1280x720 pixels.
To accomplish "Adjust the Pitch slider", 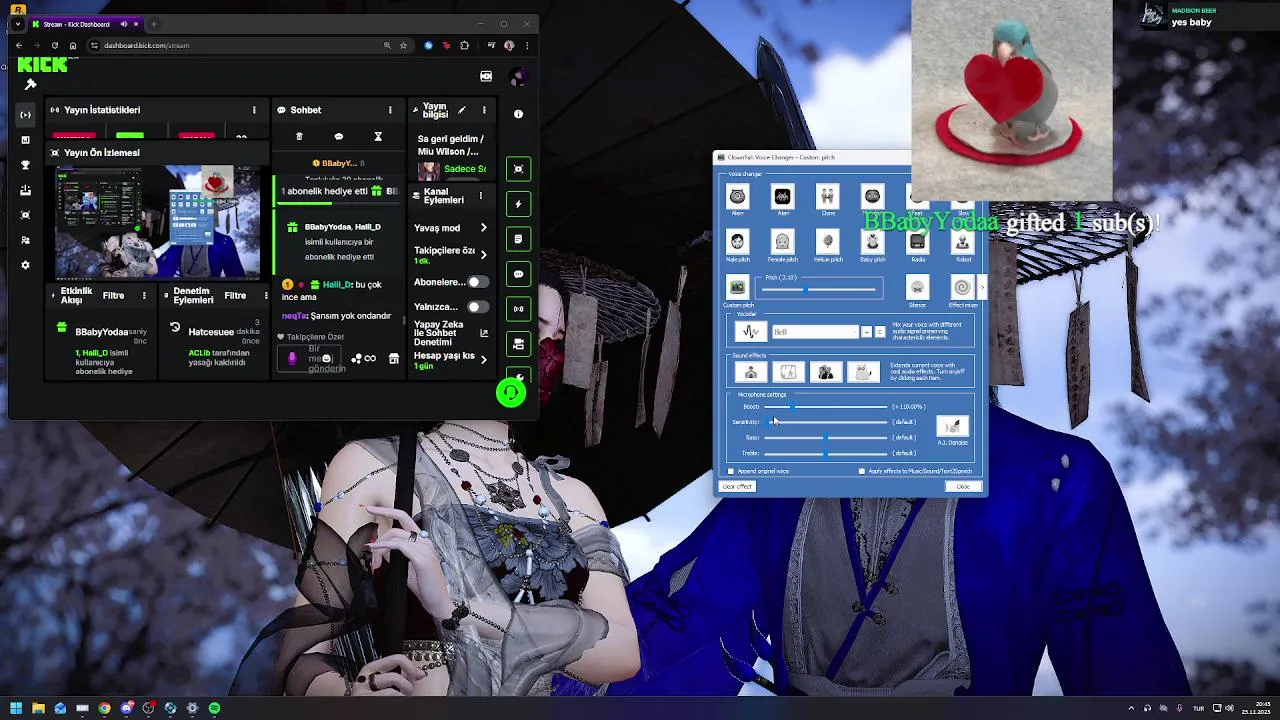I will 821,290.
